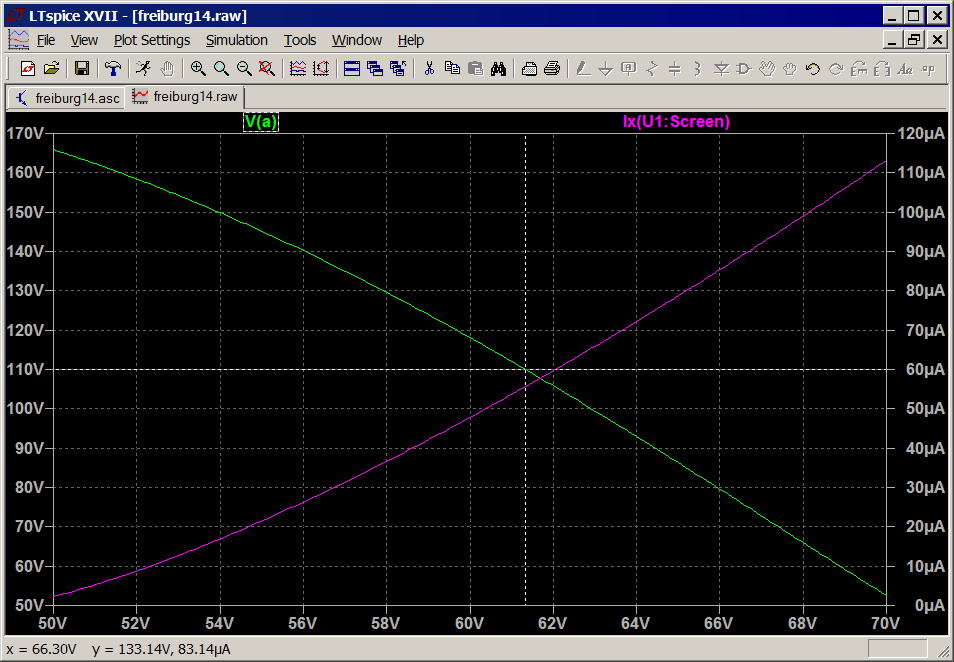Create a new schematic from the toolbar

tap(28, 69)
